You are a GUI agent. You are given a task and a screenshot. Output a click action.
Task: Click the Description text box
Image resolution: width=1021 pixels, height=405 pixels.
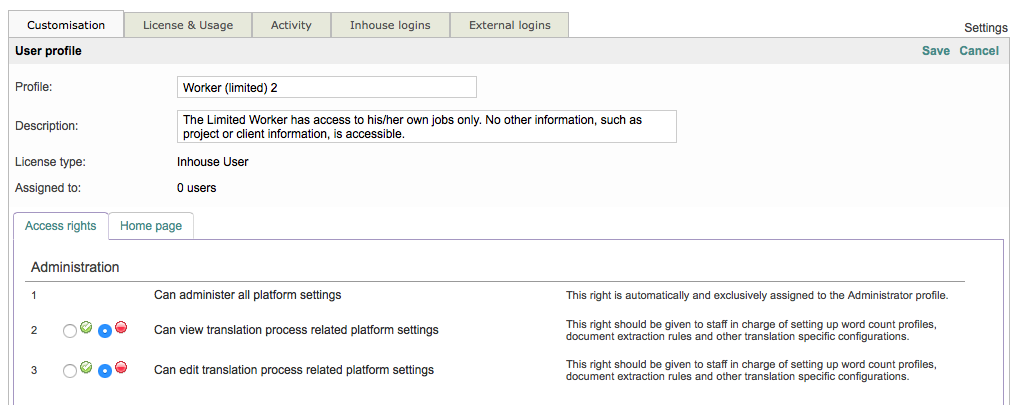[426, 126]
